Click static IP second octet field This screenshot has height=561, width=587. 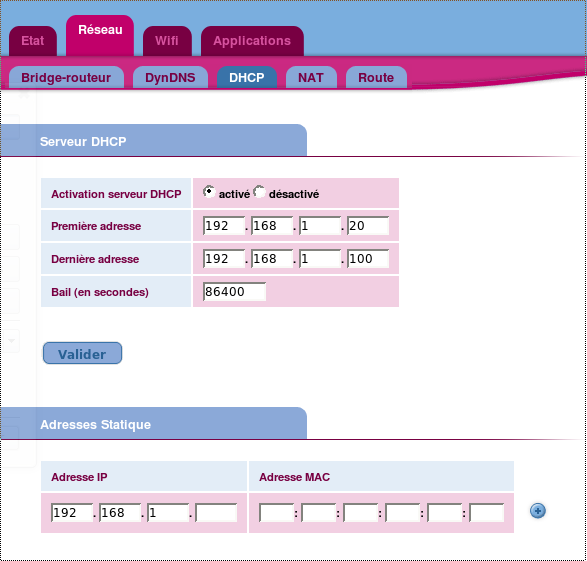[x=120, y=512]
